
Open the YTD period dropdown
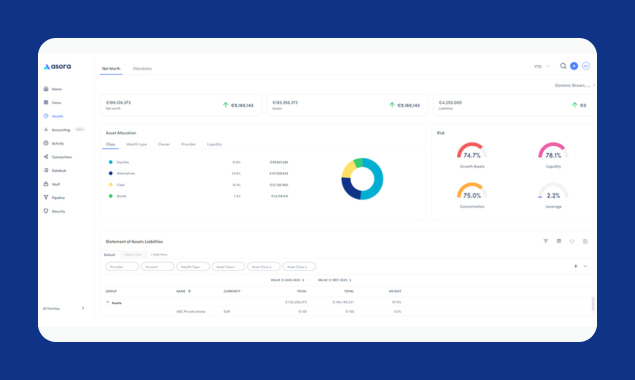[541, 66]
